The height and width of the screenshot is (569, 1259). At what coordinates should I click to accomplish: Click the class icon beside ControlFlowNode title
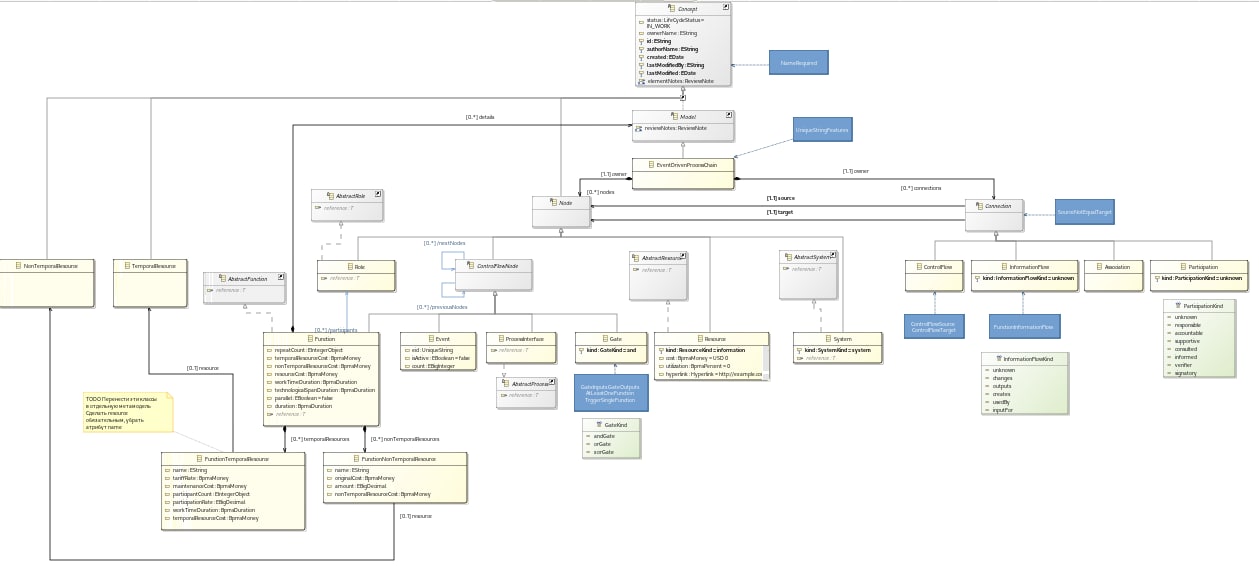[471, 265]
